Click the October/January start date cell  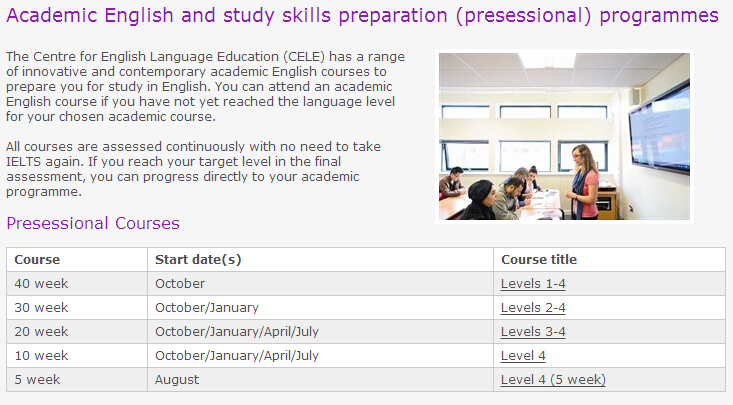(320, 308)
